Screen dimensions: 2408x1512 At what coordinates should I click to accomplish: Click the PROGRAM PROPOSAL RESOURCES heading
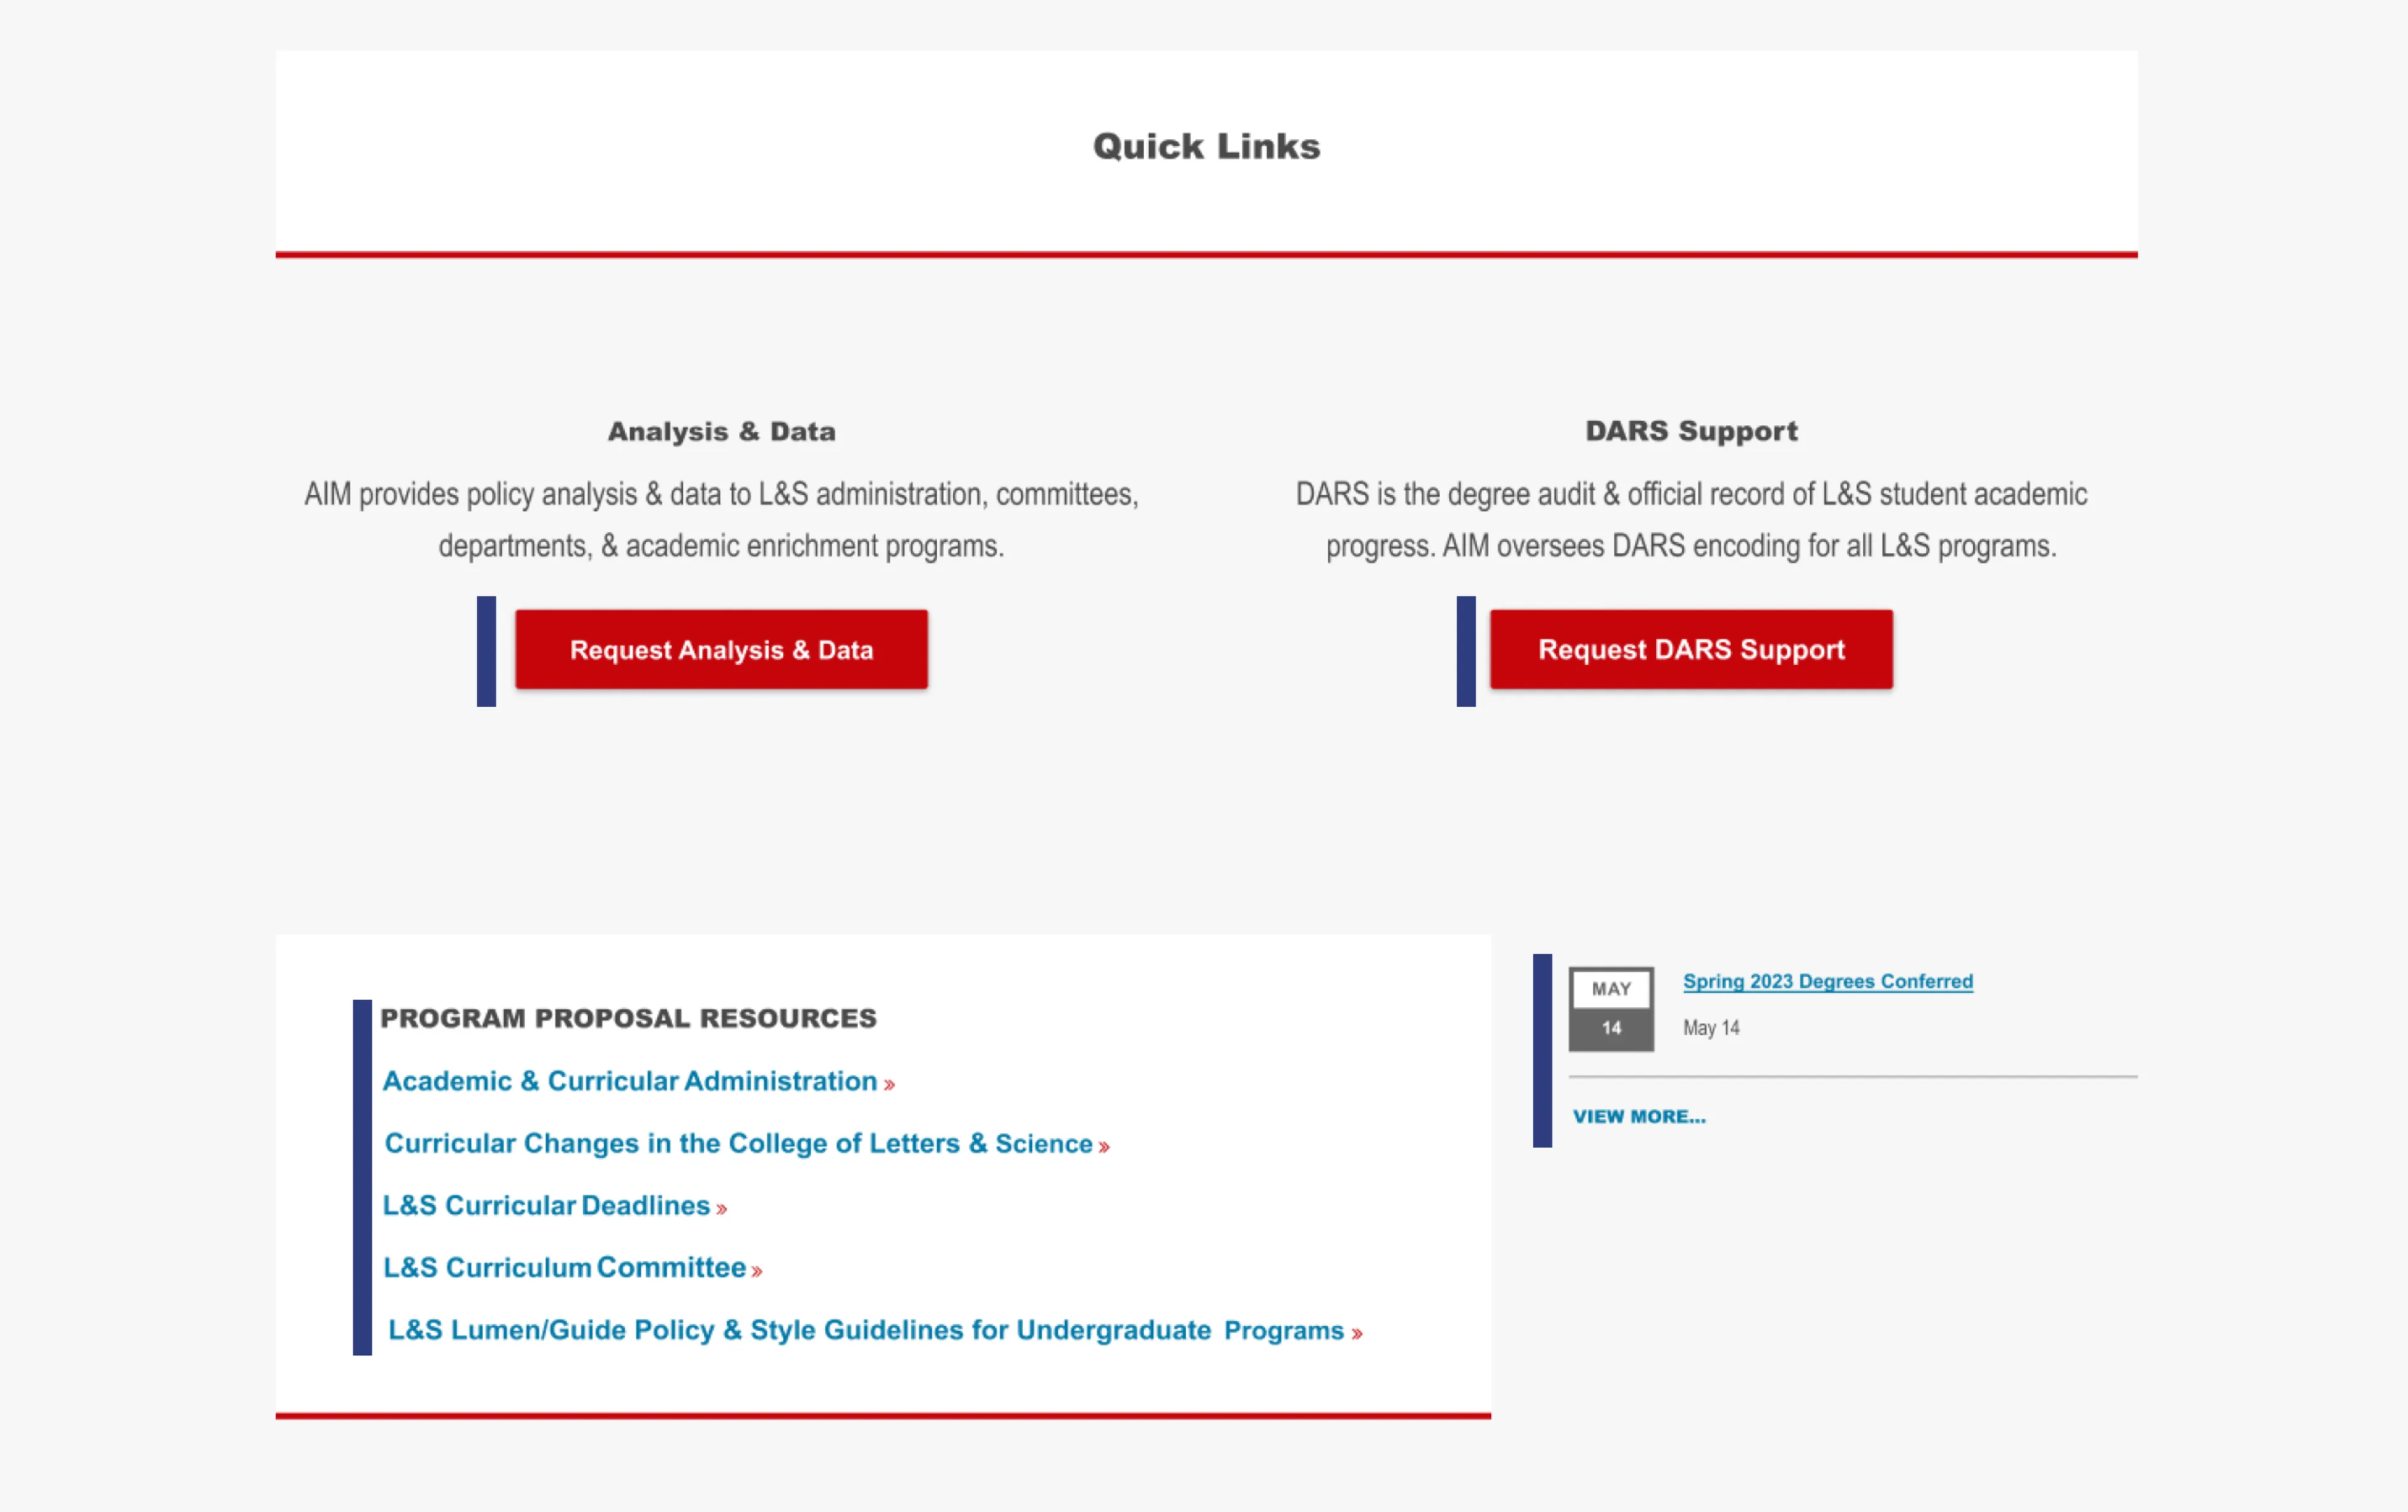tap(628, 1018)
